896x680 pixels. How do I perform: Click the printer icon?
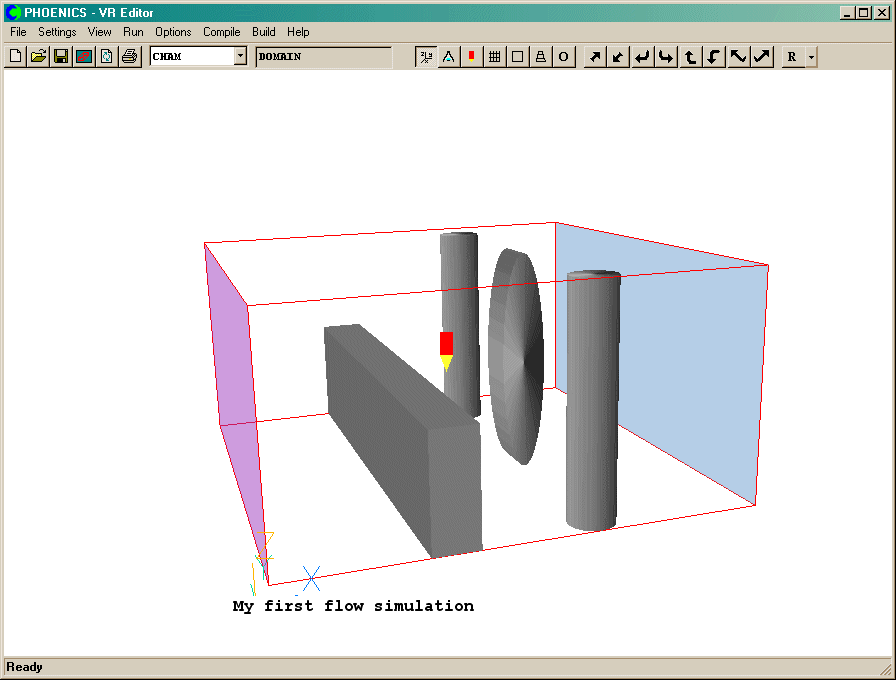[130, 57]
